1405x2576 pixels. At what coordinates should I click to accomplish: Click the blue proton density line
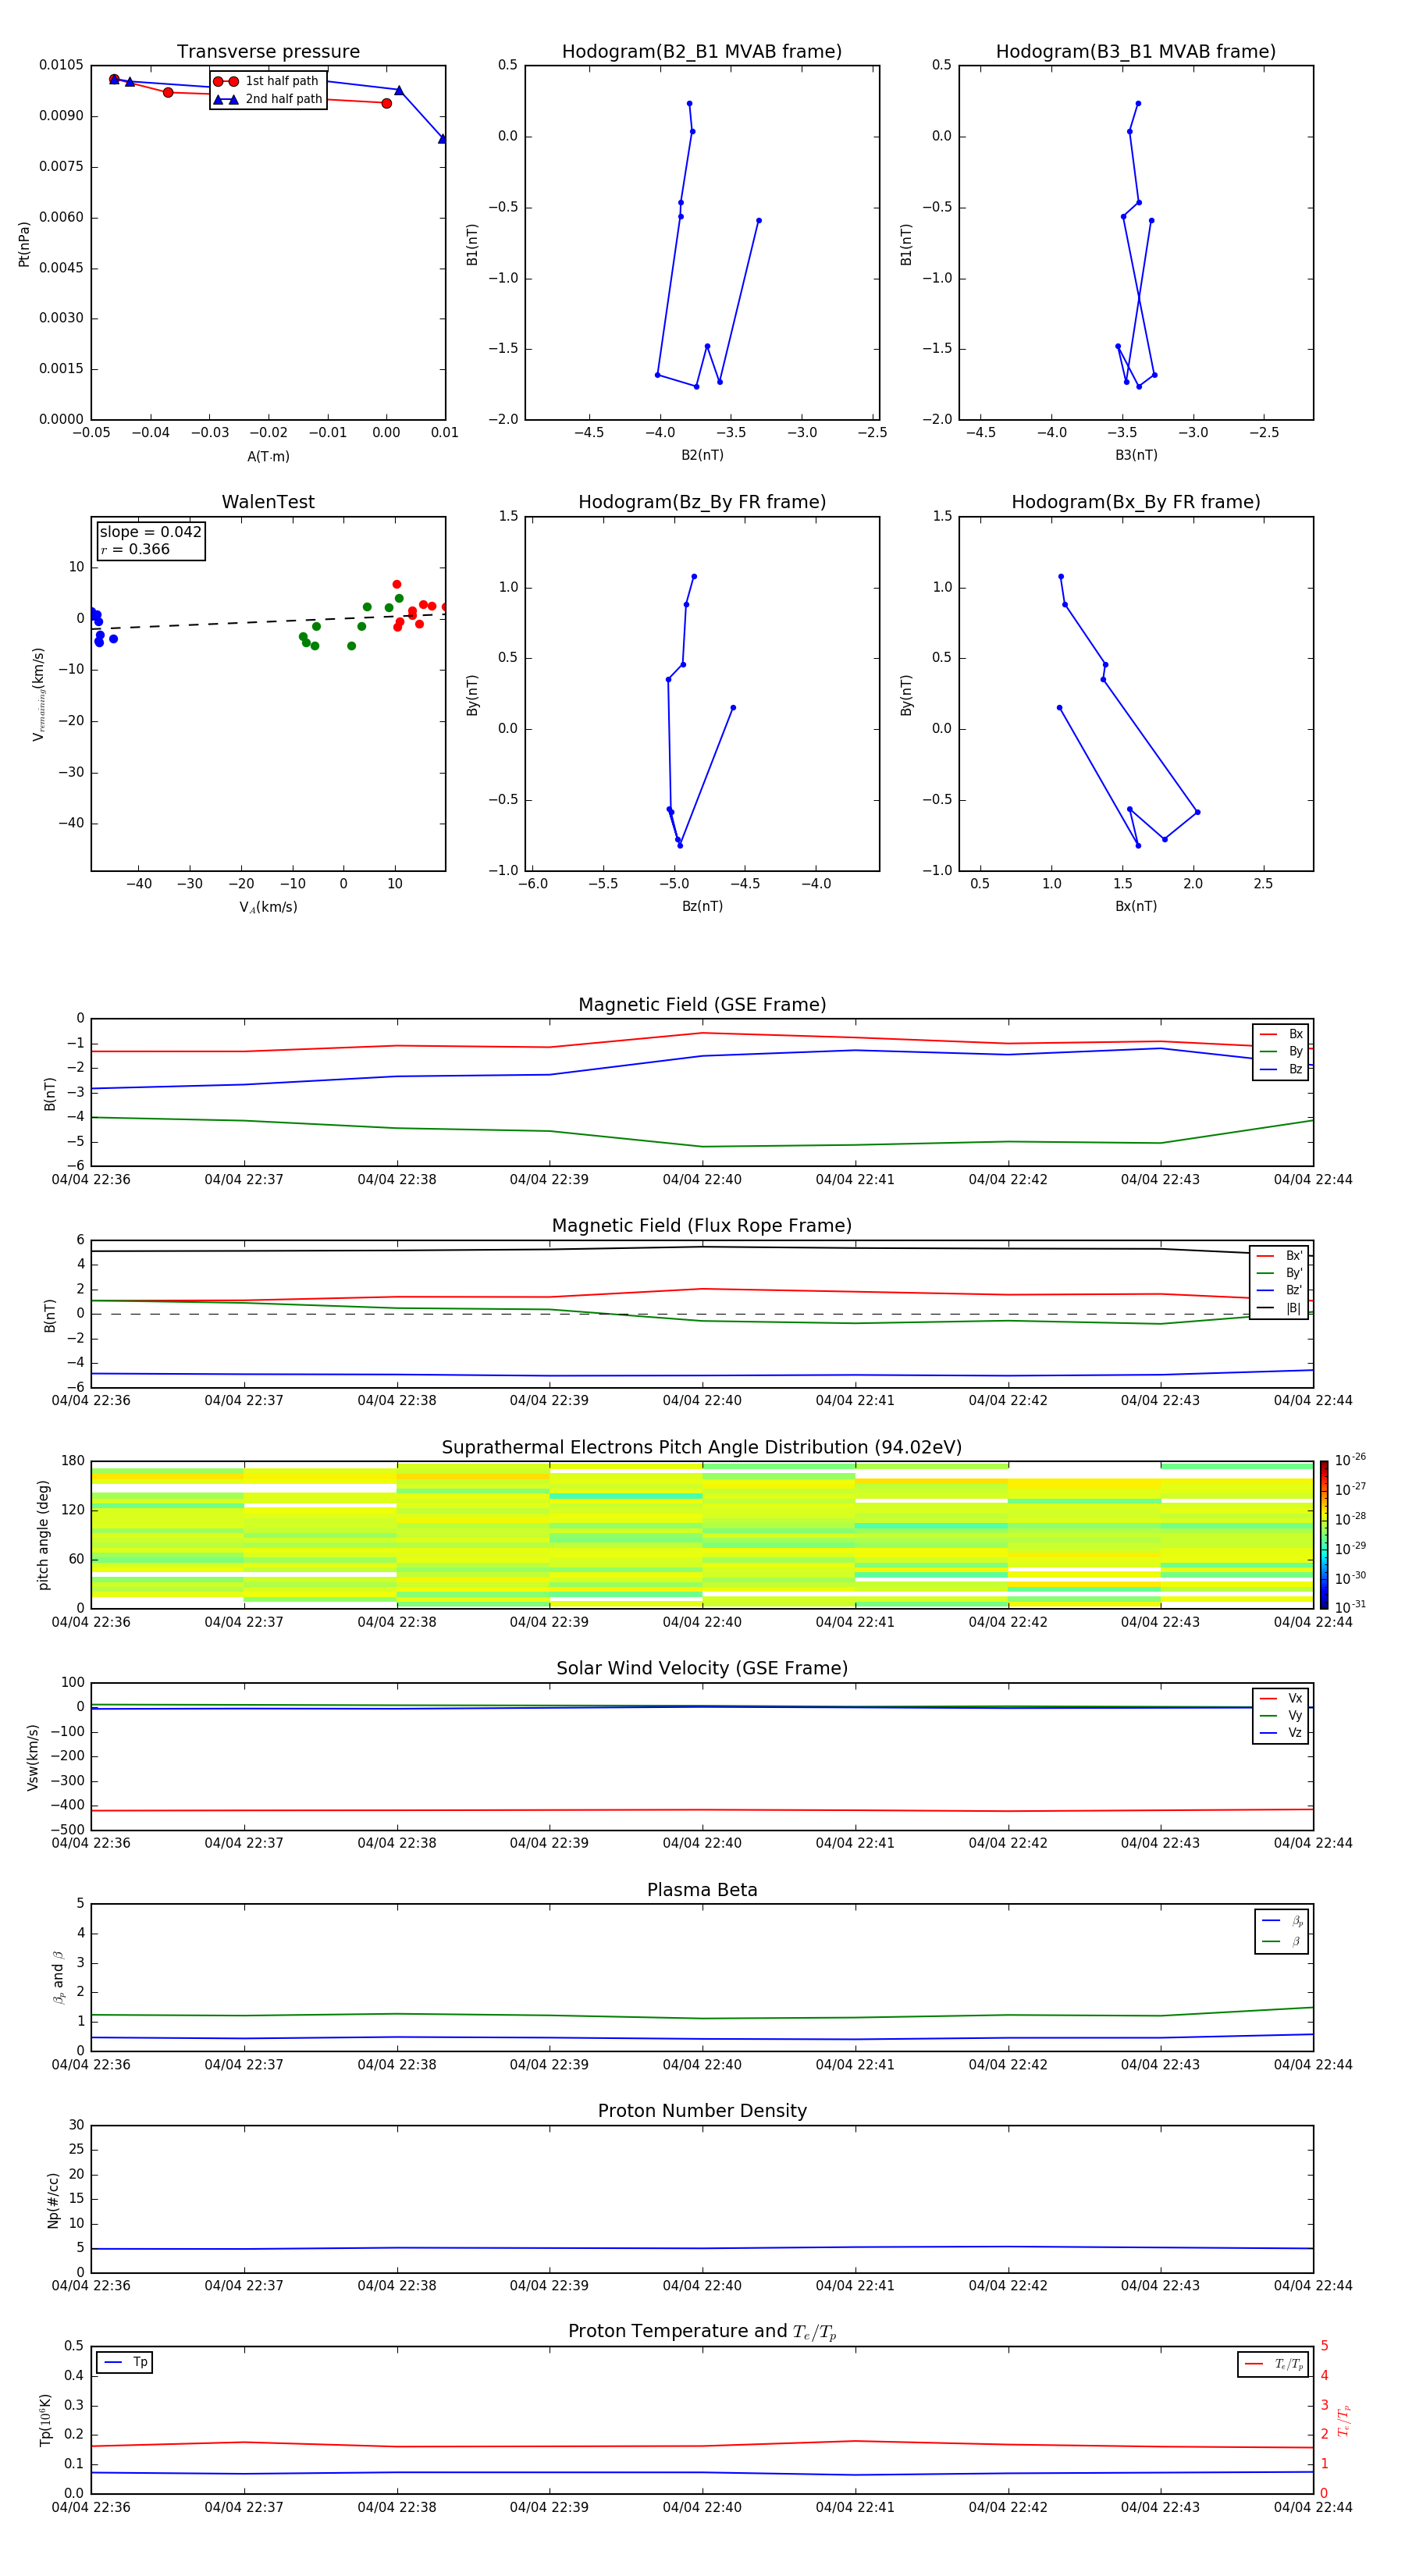[x=702, y=2248]
